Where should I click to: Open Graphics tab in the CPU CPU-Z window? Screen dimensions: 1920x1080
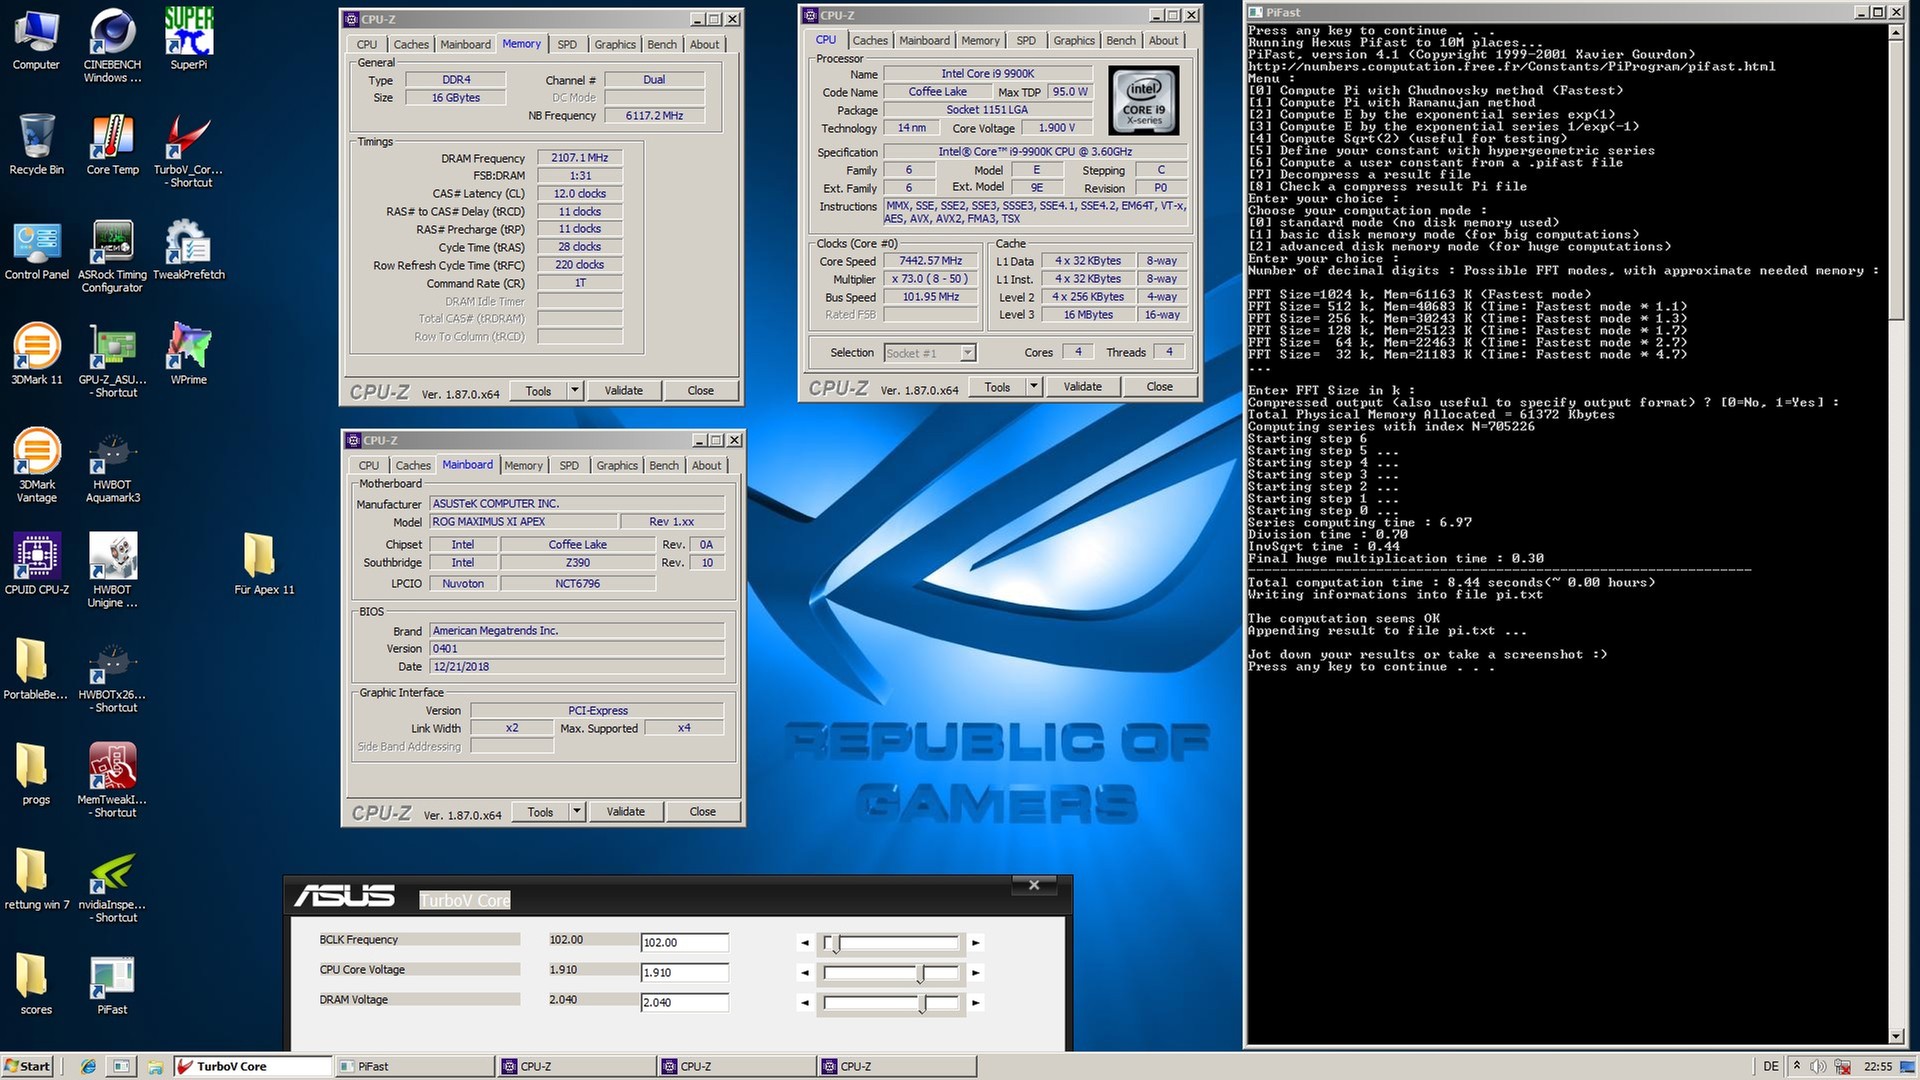pyautogui.click(x=1074, y=41)
